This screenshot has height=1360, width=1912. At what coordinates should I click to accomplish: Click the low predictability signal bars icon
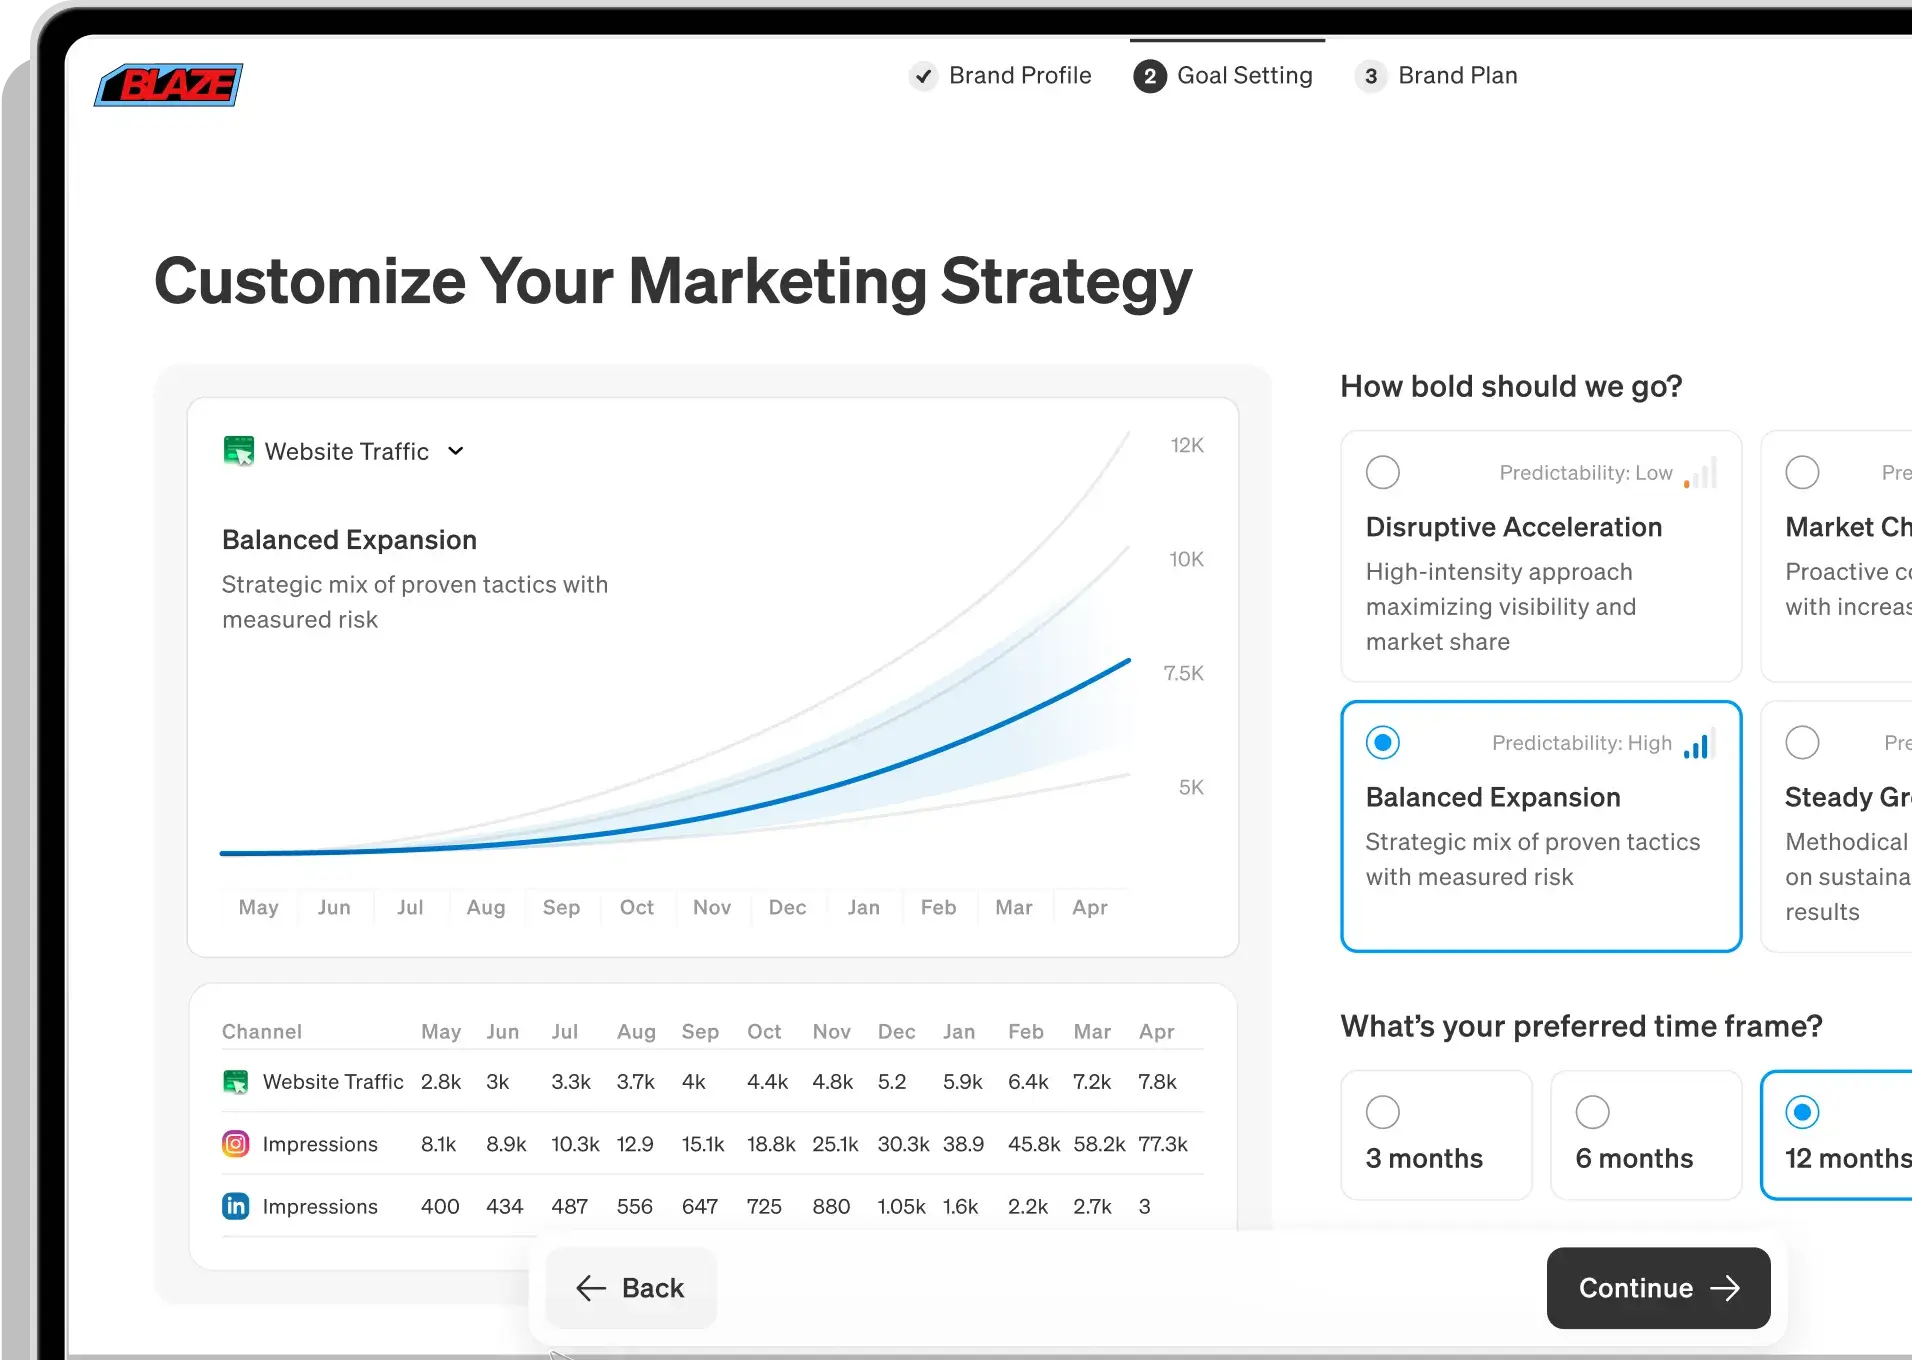click(x=1700, y=473)
